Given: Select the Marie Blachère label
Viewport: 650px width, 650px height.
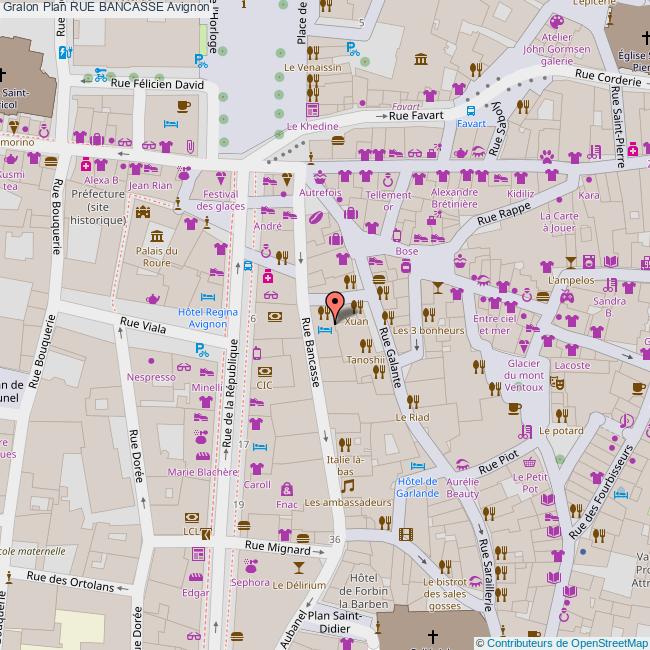Looking at the screenshot, I should coord(203,472).
